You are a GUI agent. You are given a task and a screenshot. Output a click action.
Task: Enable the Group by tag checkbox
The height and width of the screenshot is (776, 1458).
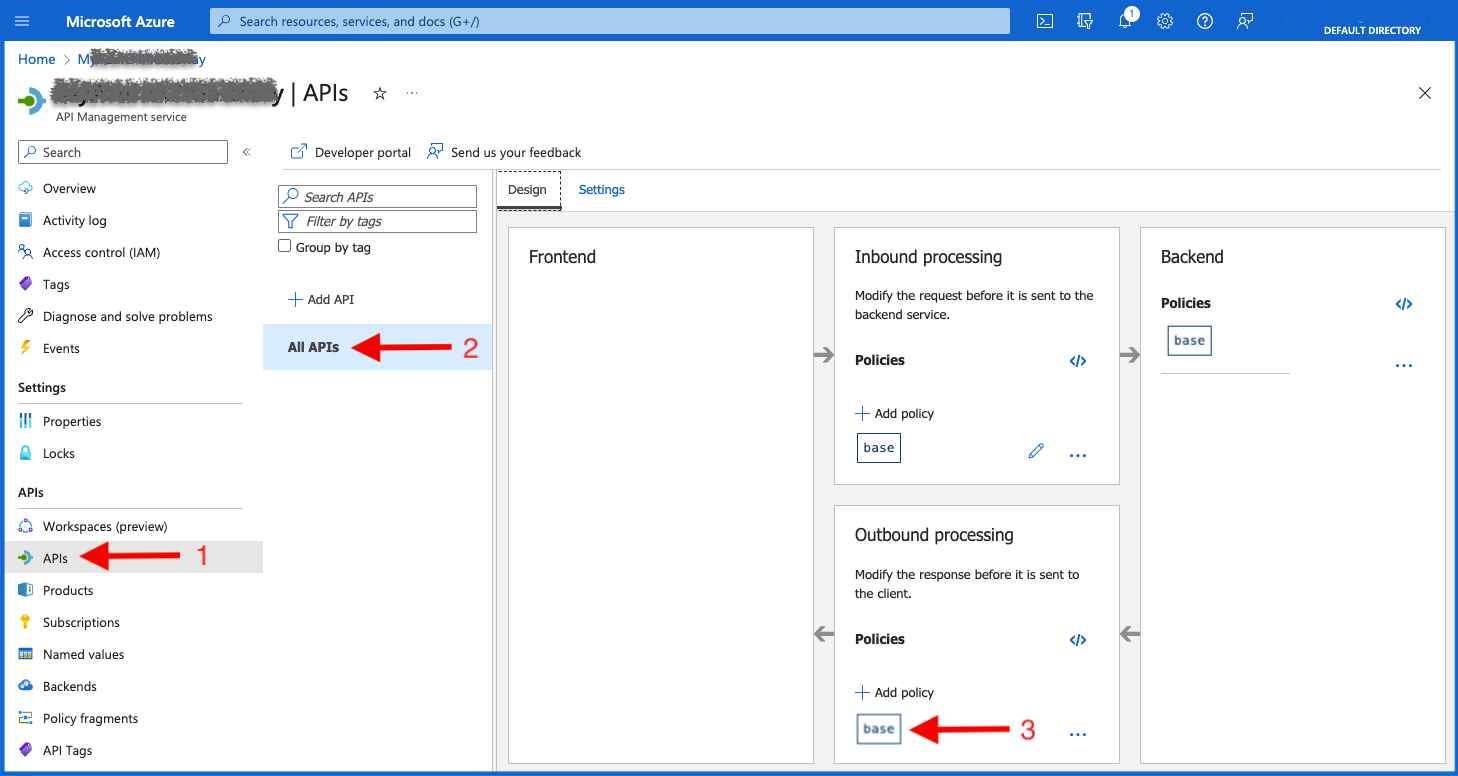(285, 246)
